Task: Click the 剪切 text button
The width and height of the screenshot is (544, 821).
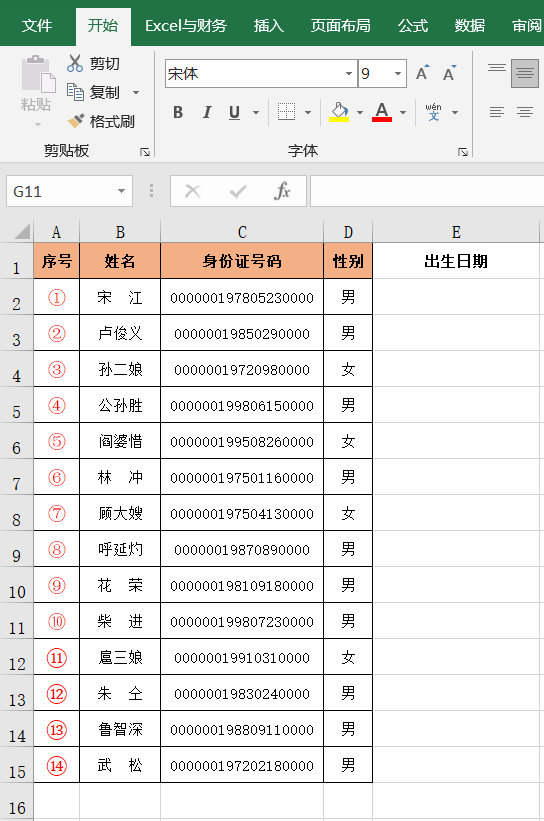Action: (105, 63)
